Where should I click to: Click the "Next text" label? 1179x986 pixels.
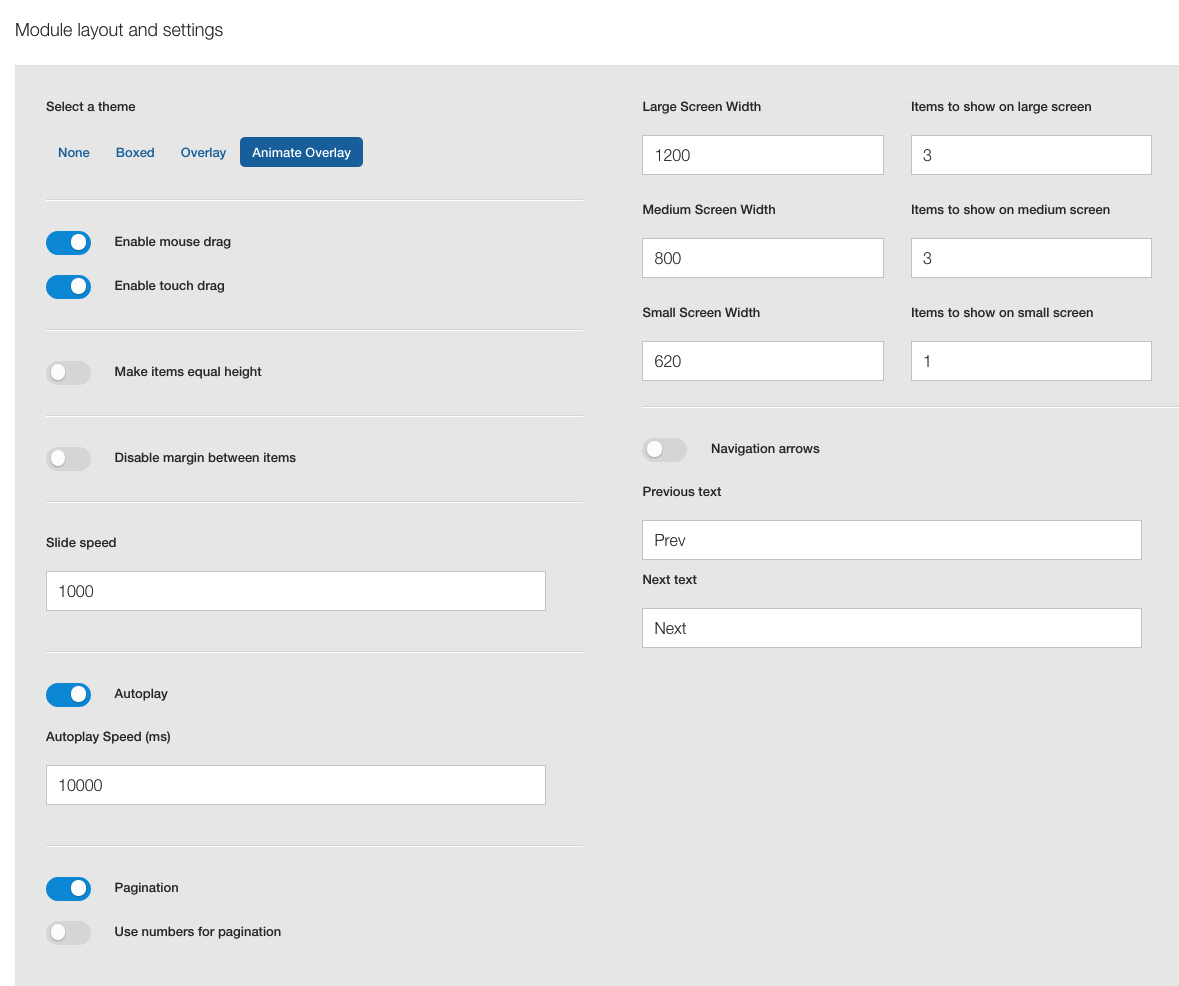[x=669, y=579]
